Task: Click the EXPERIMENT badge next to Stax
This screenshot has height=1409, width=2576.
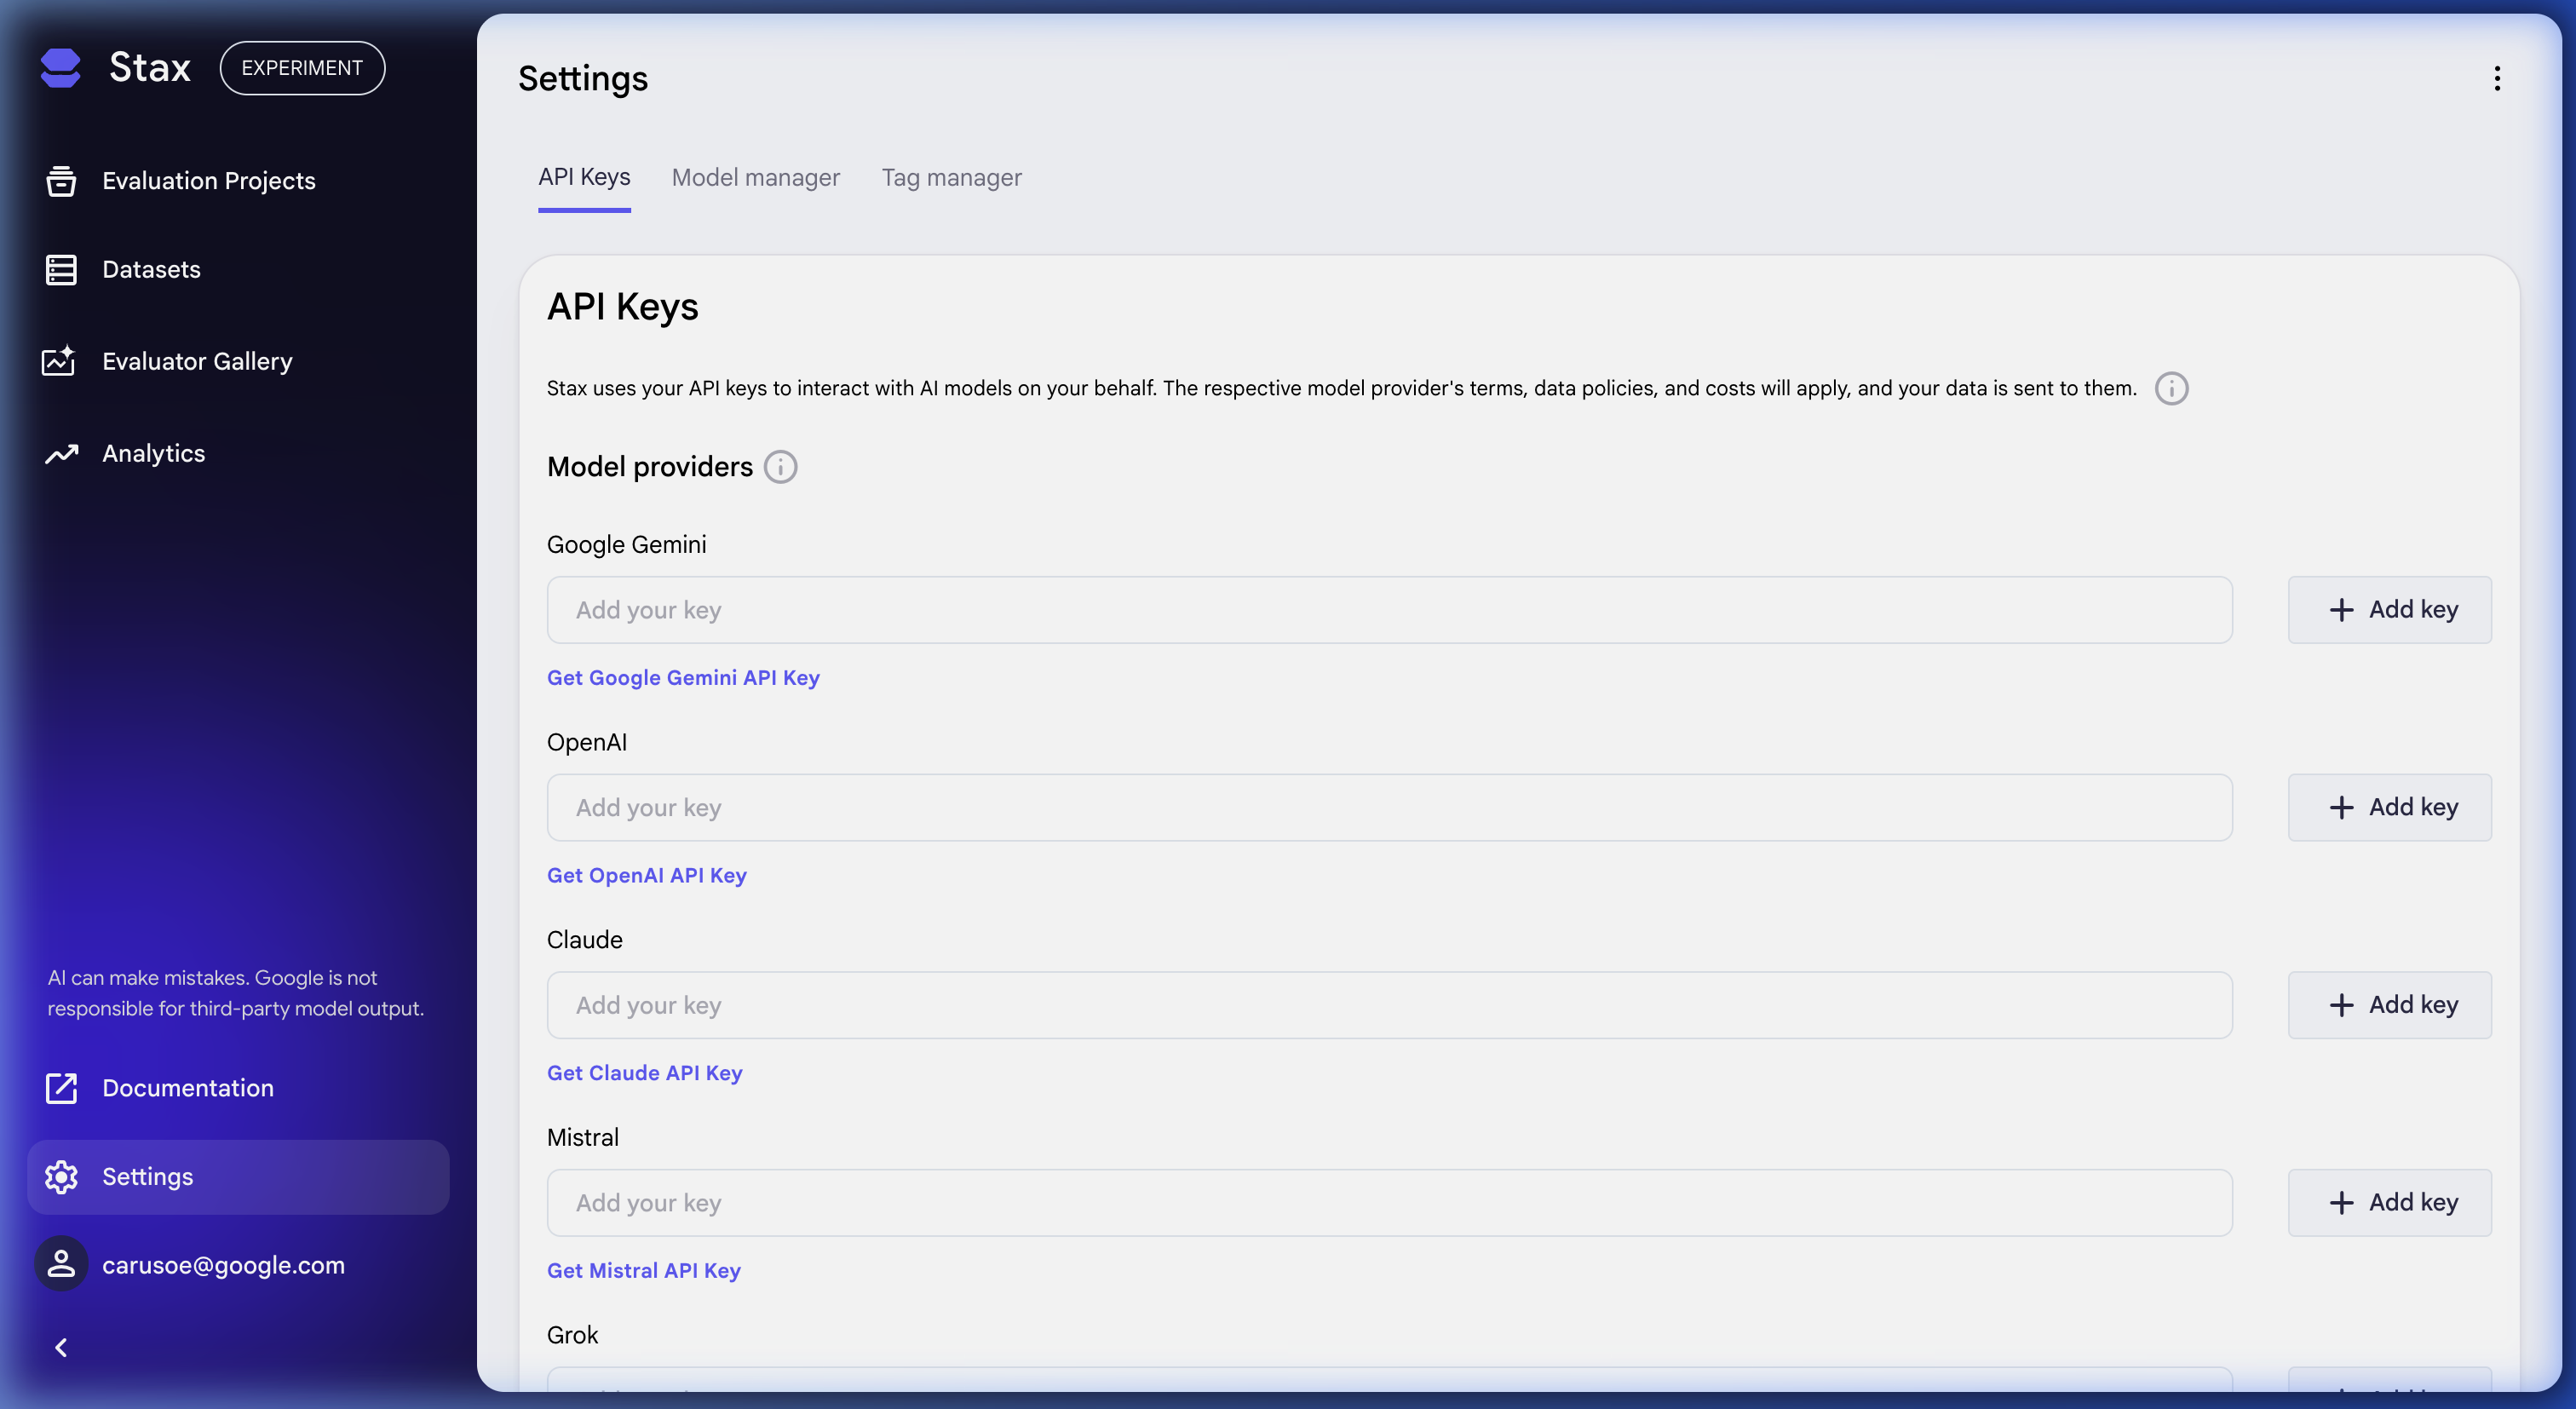Action: coord(302,67)
